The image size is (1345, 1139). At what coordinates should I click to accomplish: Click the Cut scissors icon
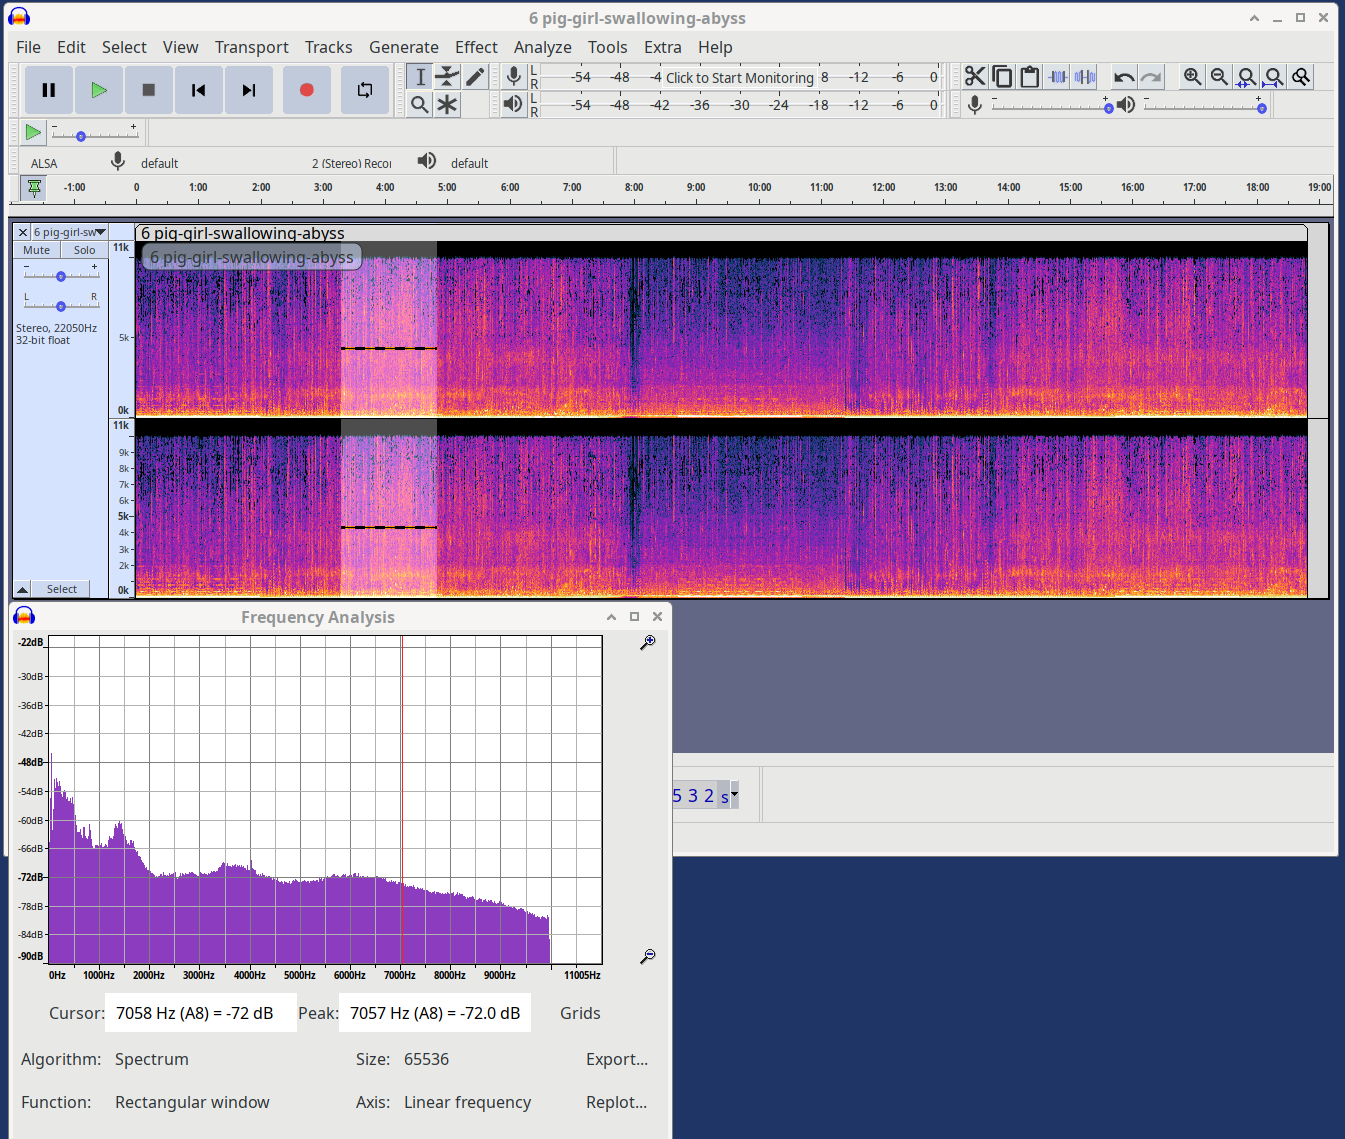pos(975,77)
